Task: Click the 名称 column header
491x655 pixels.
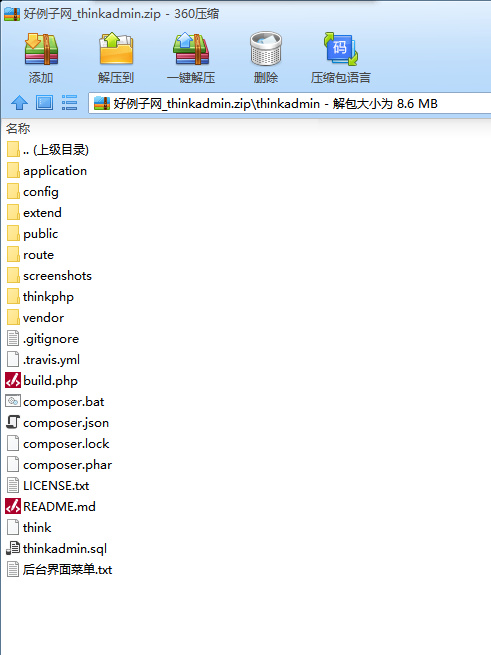Action: click(x=18, y=128)
